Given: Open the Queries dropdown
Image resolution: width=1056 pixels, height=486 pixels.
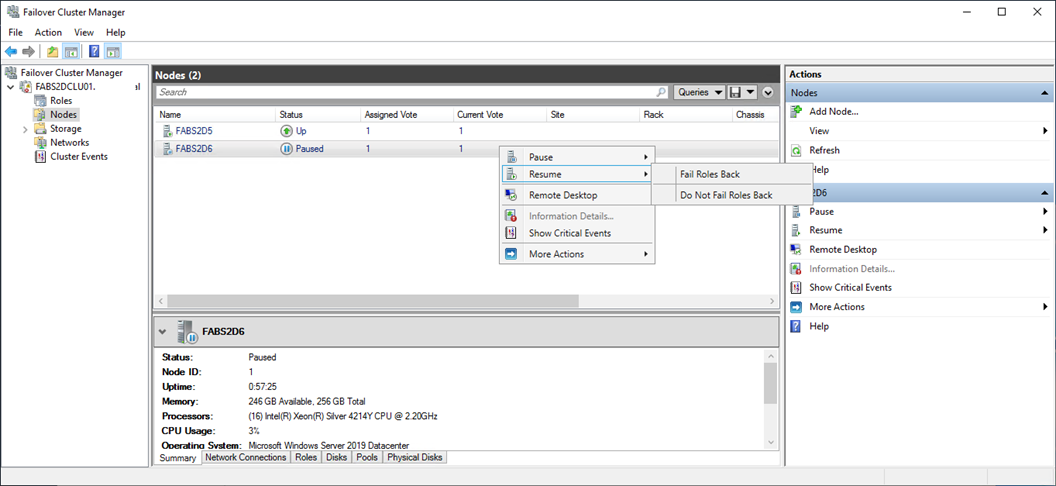Looking at the screenshot, I should (x=699, y=92).
